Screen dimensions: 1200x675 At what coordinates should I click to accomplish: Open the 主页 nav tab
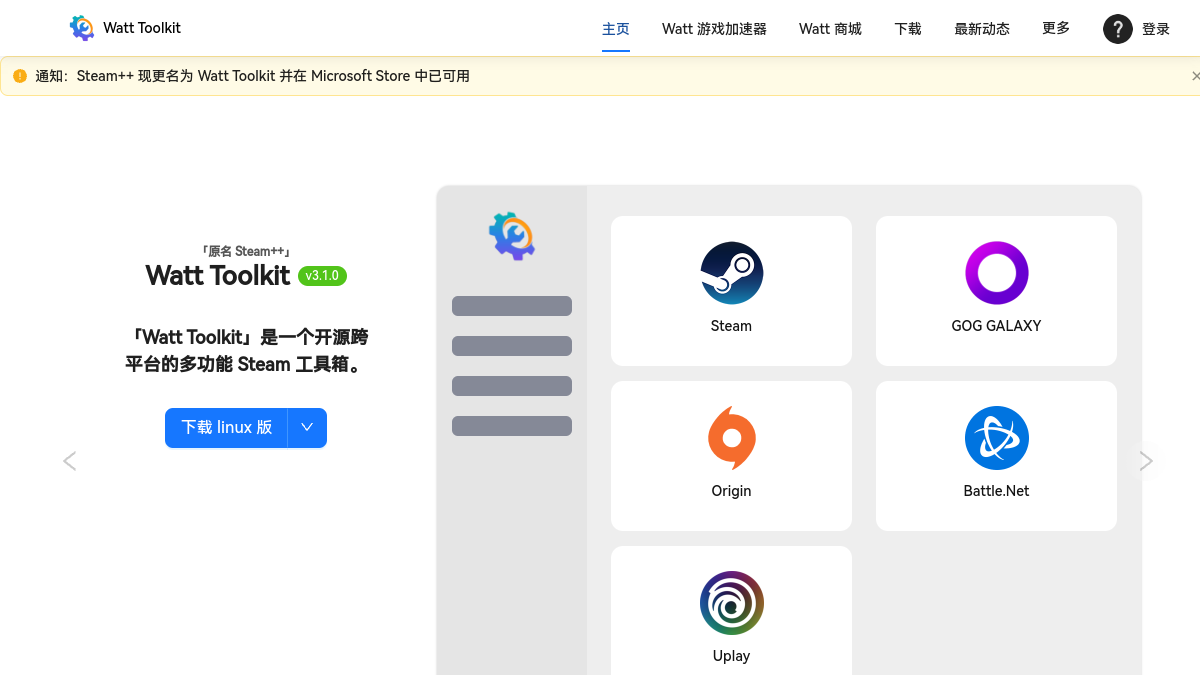616,29
